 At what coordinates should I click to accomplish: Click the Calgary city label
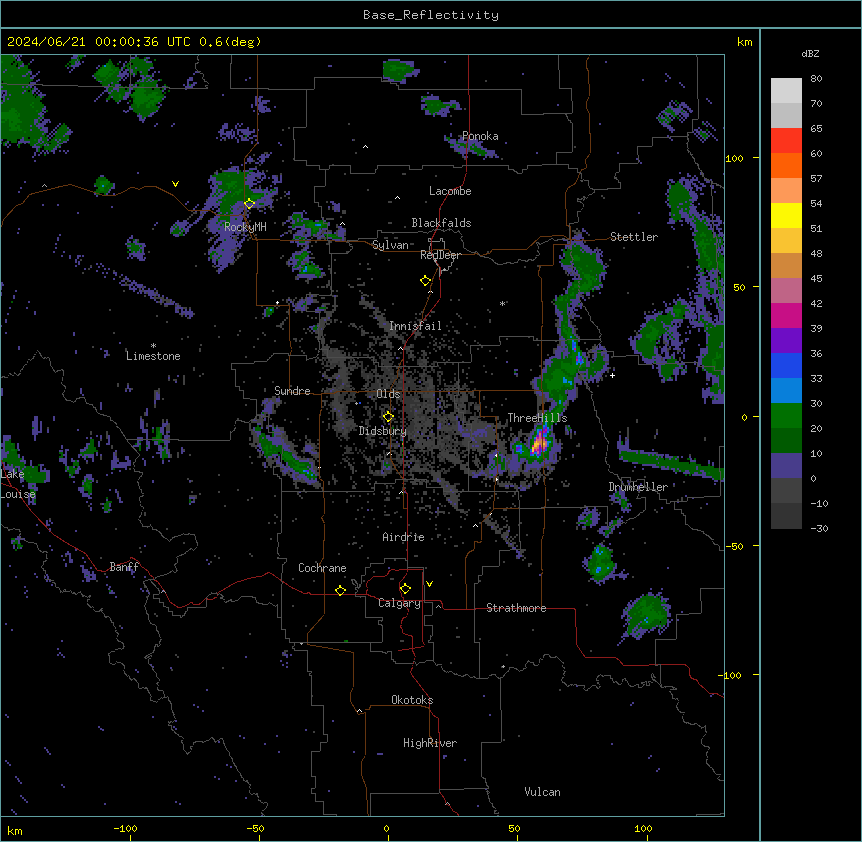coord(399,603)
